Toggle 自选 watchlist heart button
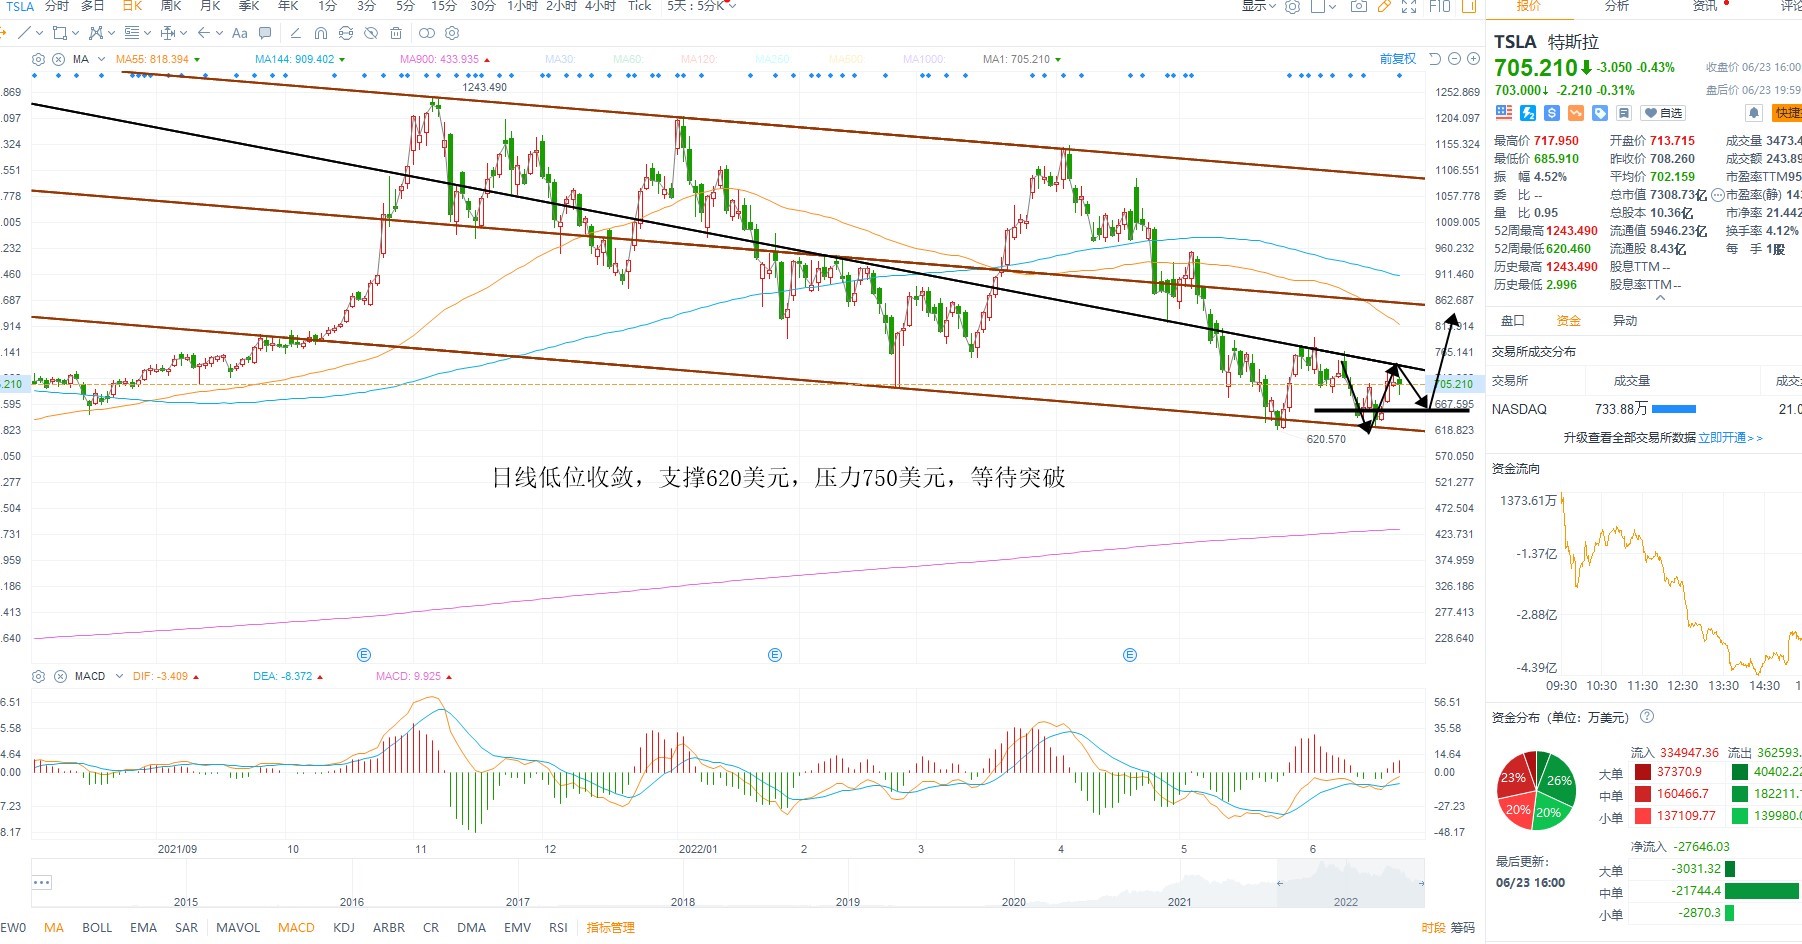1802x944 pixels. (x=1663, y=113)
